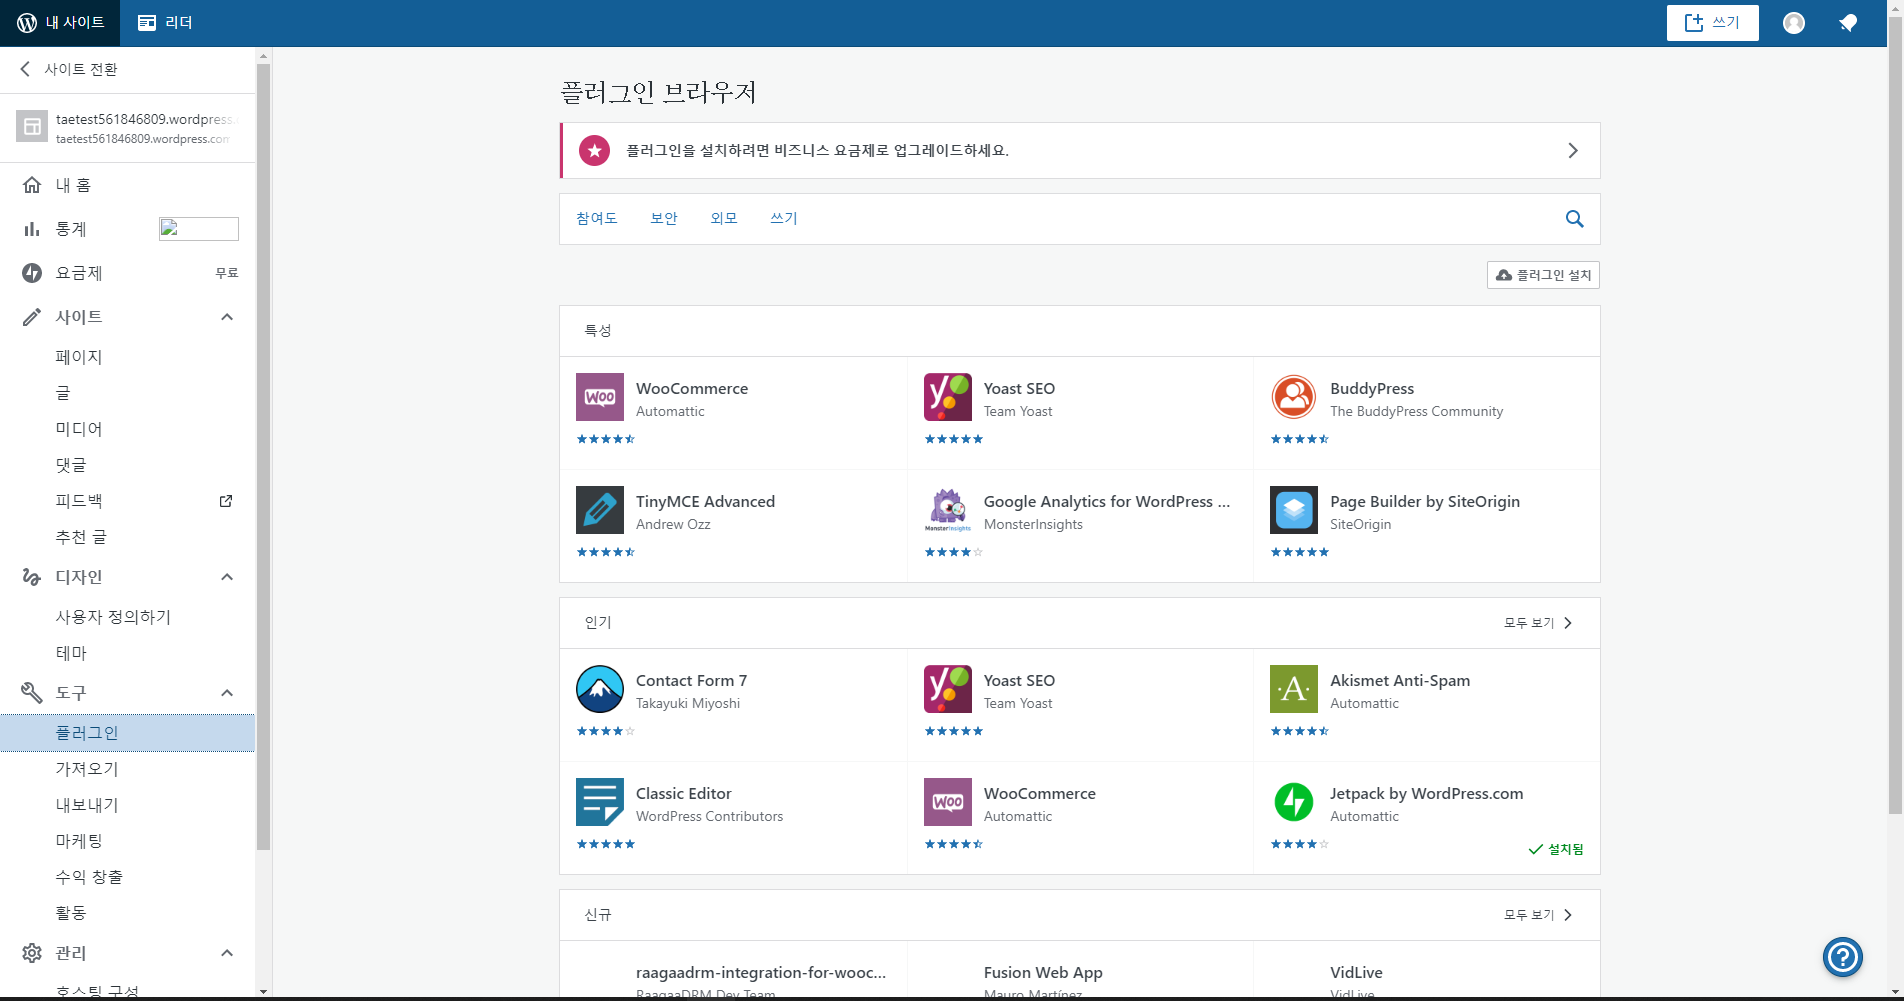Select the 보안 category tab
Image resolution: width=1904 pixels, height=1001 pixels.
coord(664,218)
